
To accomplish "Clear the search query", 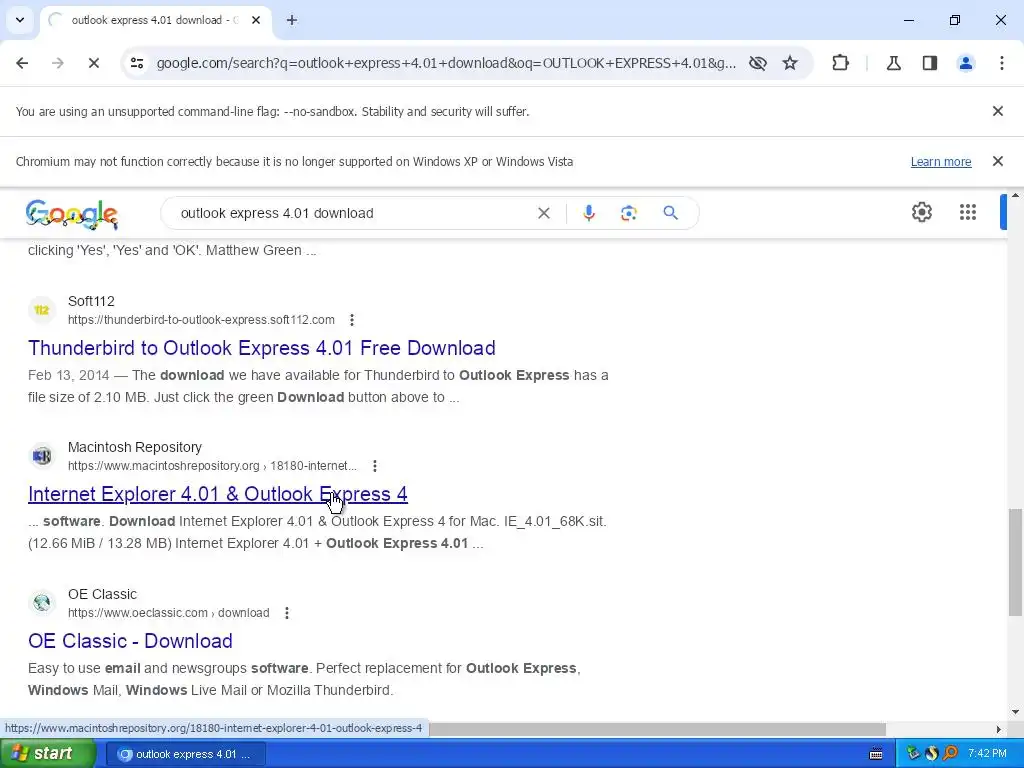I will (544, 213).
